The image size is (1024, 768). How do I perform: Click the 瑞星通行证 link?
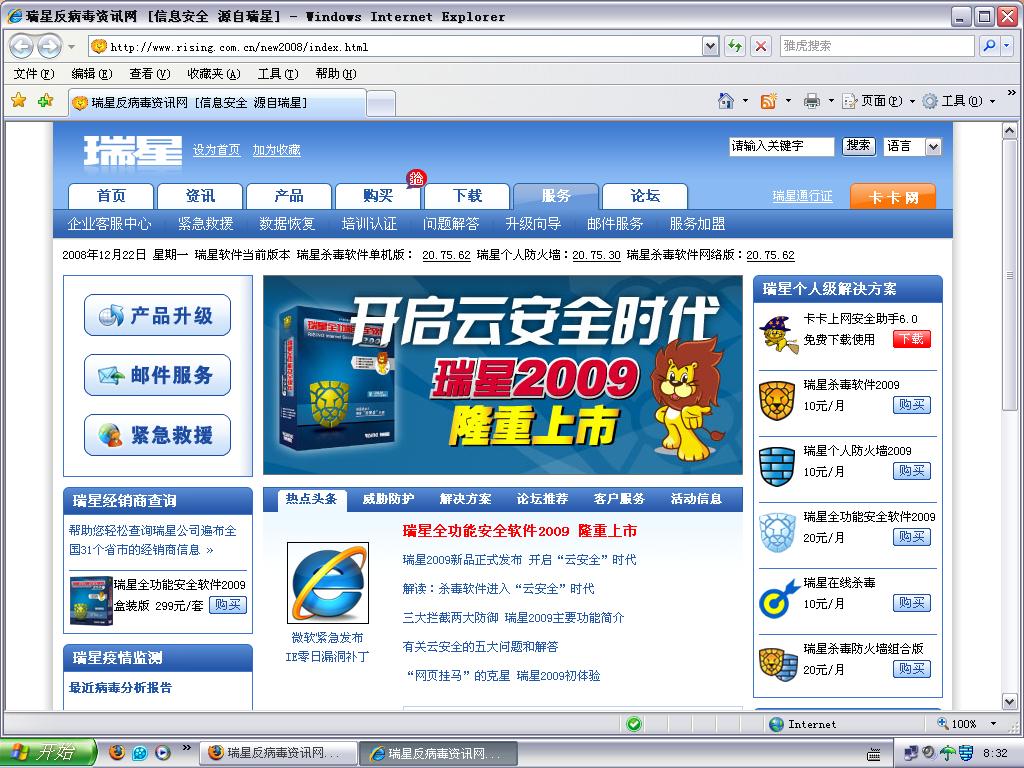click(802, 196)
